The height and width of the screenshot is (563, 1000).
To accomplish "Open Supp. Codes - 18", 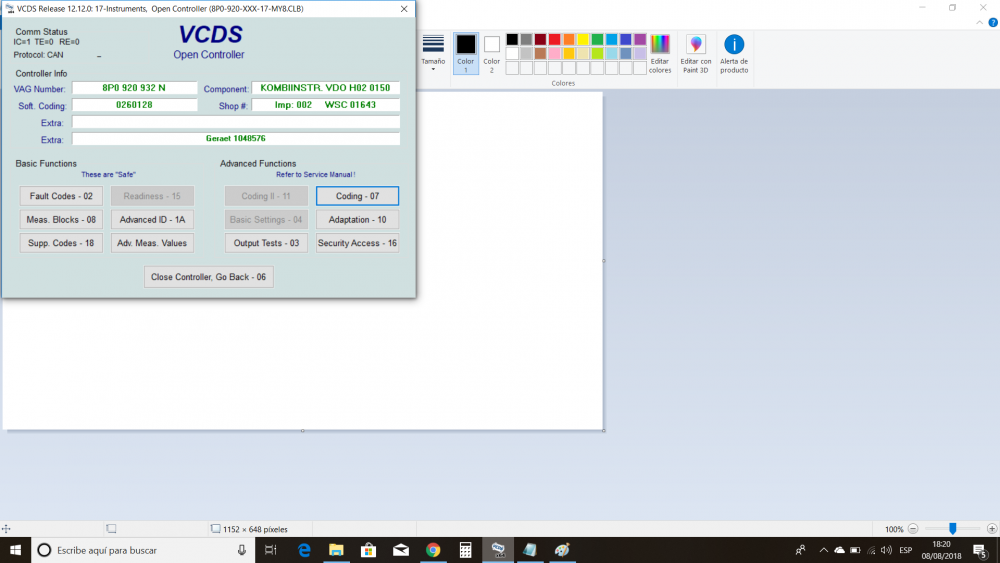I will pyautogui.click(x=61, y=243).
